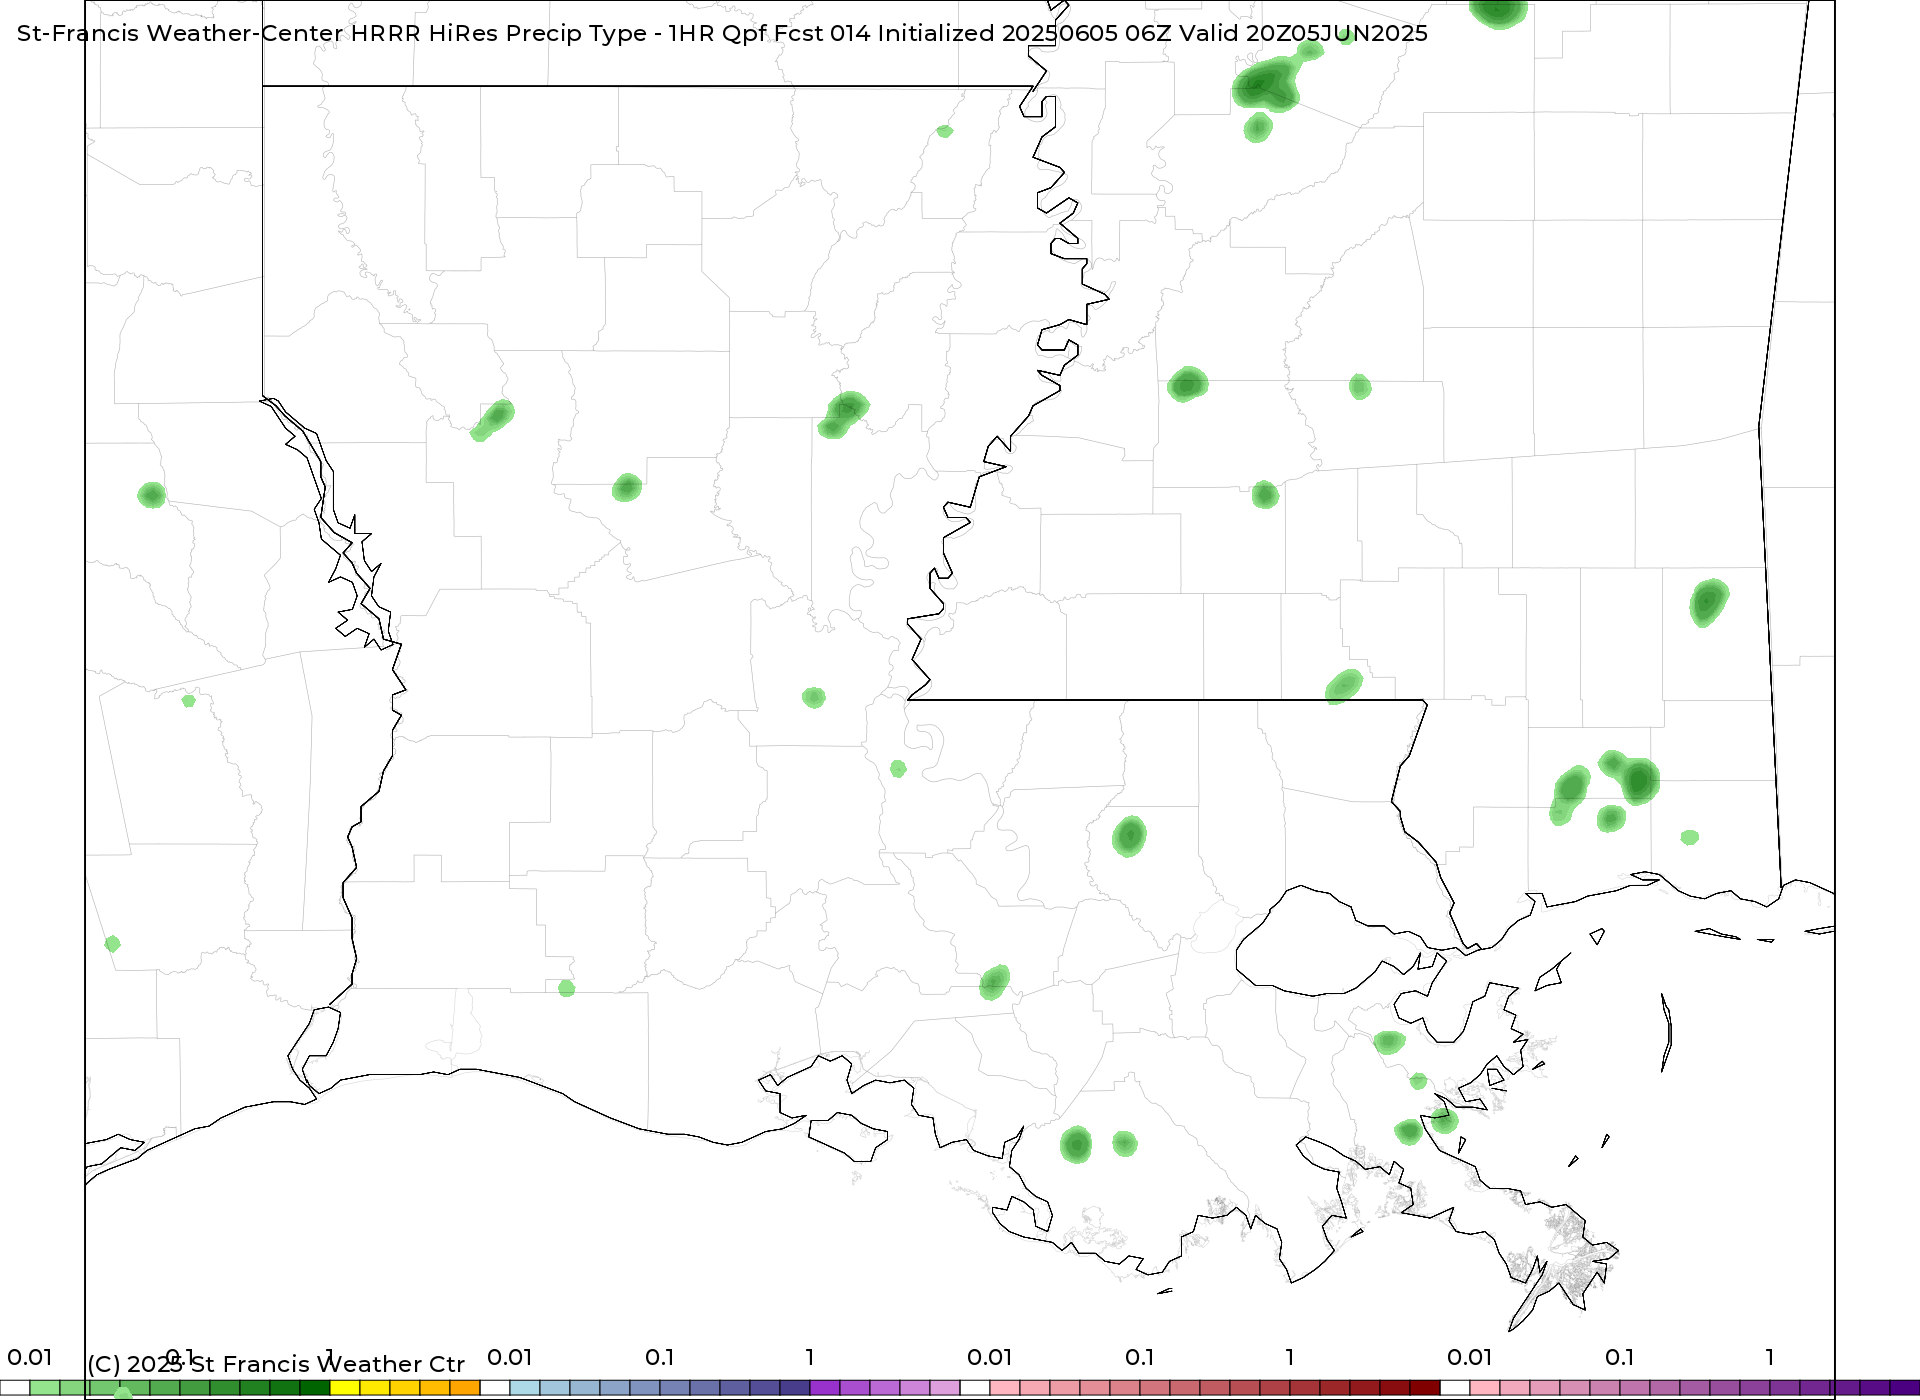The height and width of the screenshot is (1400, 1920).
Task: Click the 1 label above the blue-purple scale
Action: coord(810,1357)
